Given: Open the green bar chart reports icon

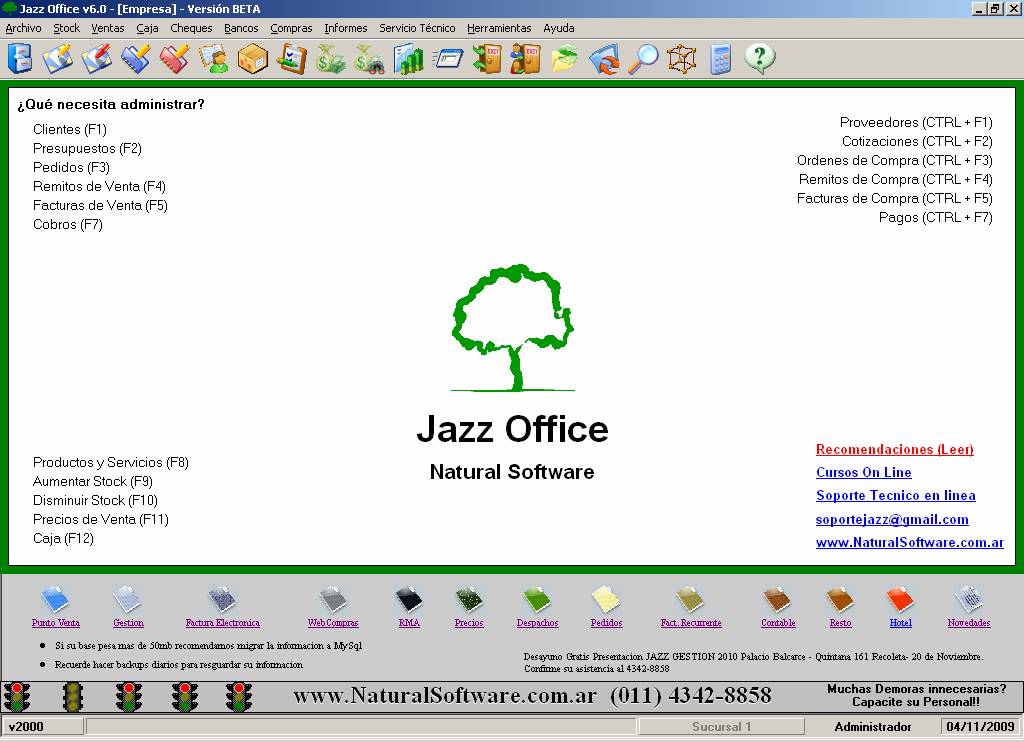Looking at the screenshot, I should pyautogui.click(x=408, y=59).
